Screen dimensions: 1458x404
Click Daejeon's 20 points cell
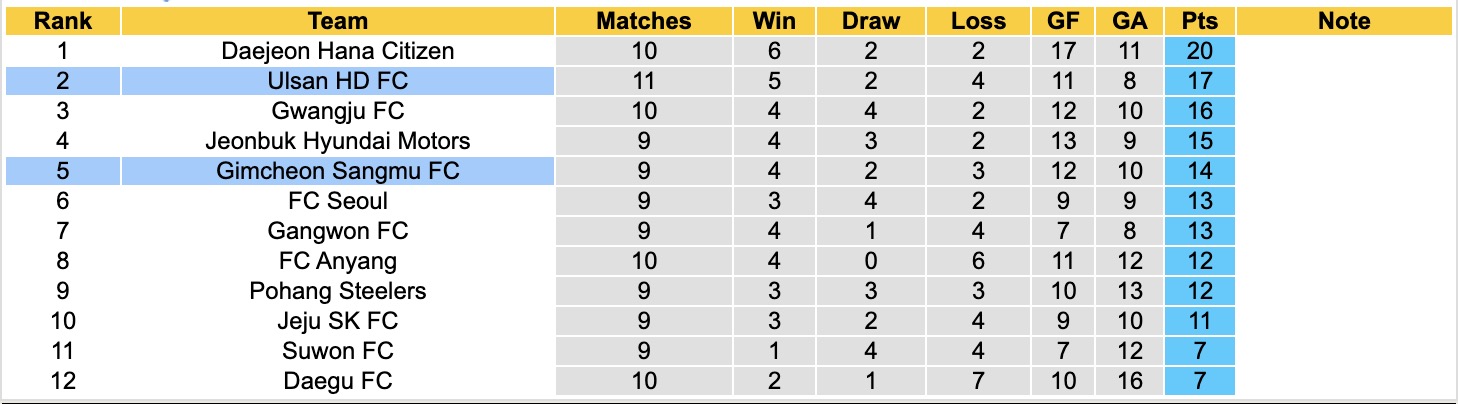(1198, 51)
